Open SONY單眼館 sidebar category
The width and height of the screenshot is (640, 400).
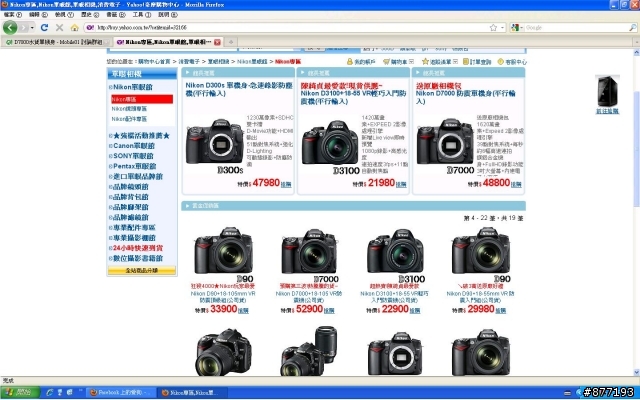(133, 156)
